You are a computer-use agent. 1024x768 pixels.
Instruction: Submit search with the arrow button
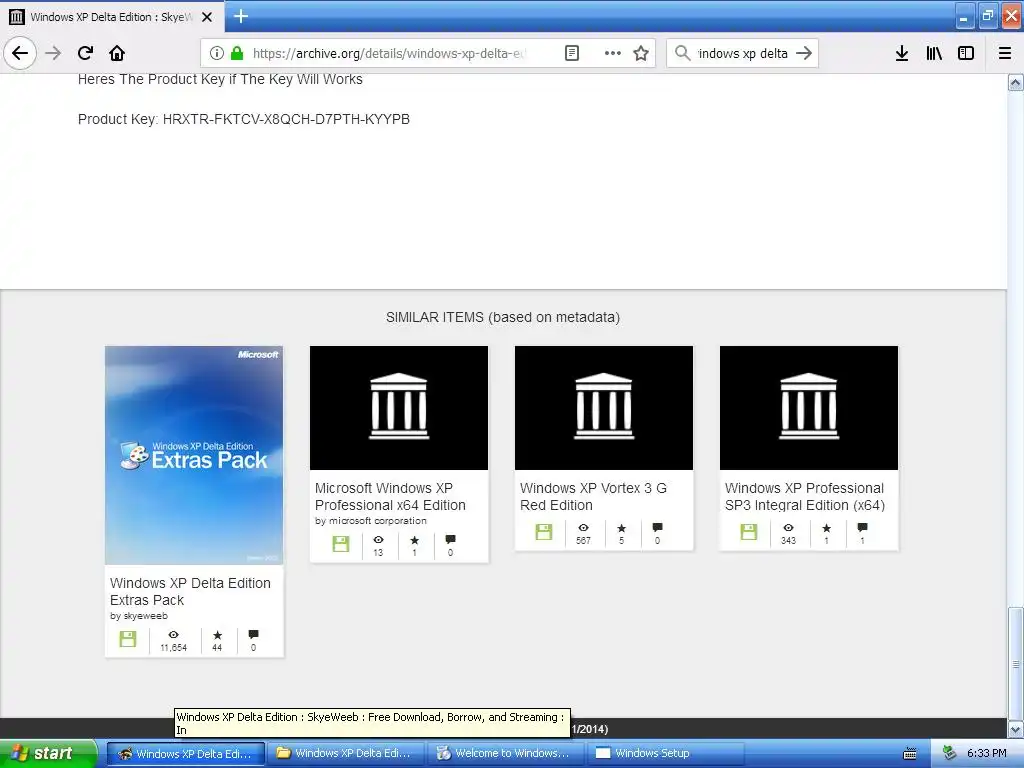coord(804,53)
